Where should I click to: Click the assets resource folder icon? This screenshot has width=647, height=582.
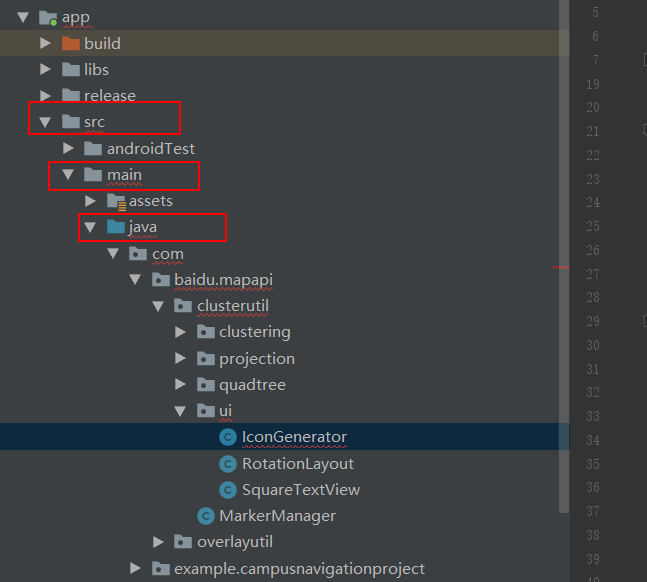pyautogui.click(x=116, y=201)
